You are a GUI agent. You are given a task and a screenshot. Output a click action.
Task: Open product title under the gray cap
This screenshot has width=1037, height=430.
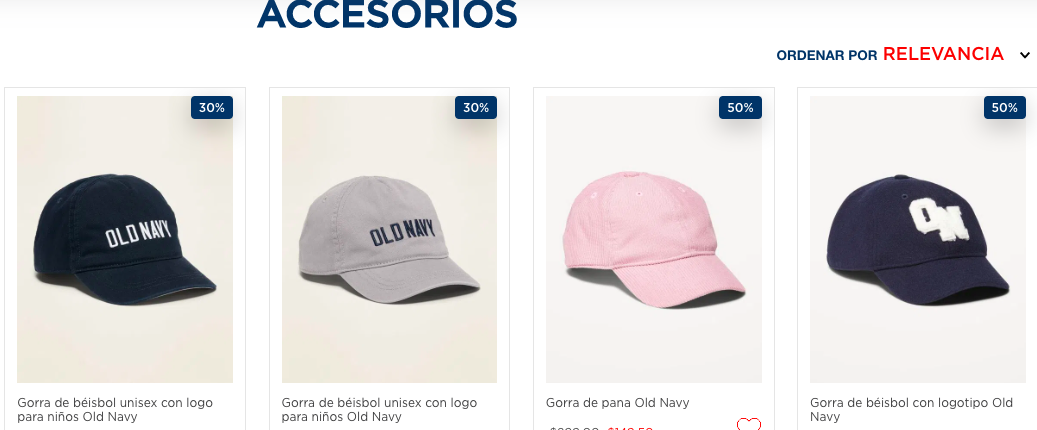(x=380, y=409)
